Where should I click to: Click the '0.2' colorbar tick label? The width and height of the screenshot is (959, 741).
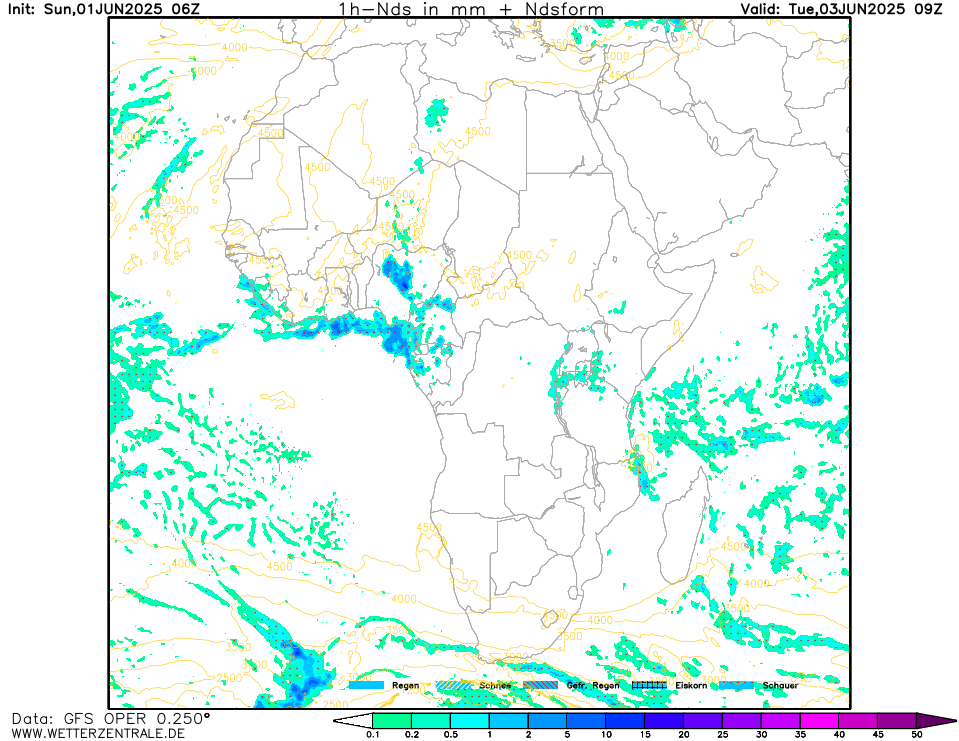(412, 735)
